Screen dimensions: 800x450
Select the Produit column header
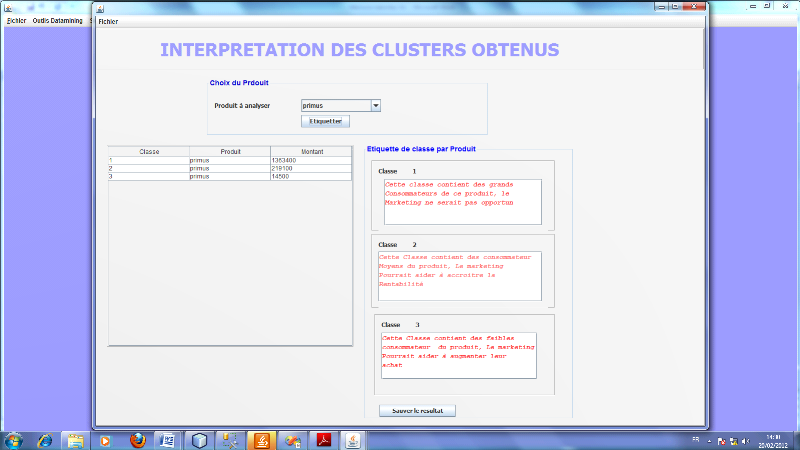click(230, 151)
